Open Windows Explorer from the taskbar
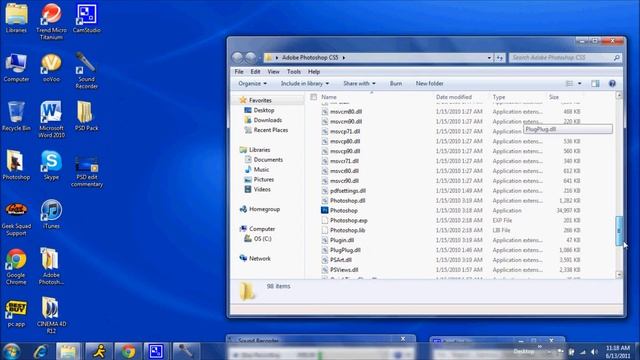This screenshot has width=640, height=360. click(68, 351)
